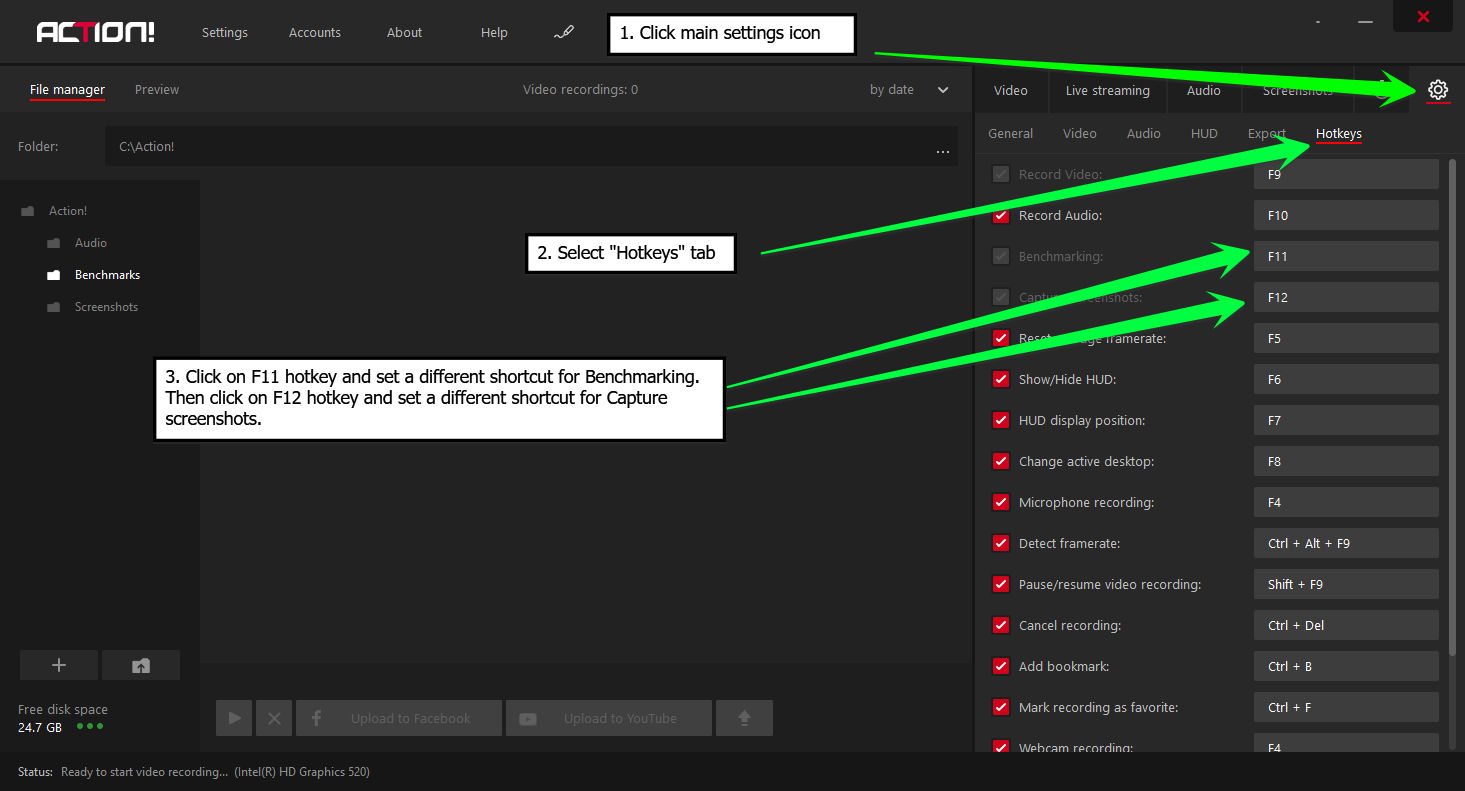Click the Ctrl + Del hotkey field
This screenshot has width=1465, height=791.
click(1346, 625)
